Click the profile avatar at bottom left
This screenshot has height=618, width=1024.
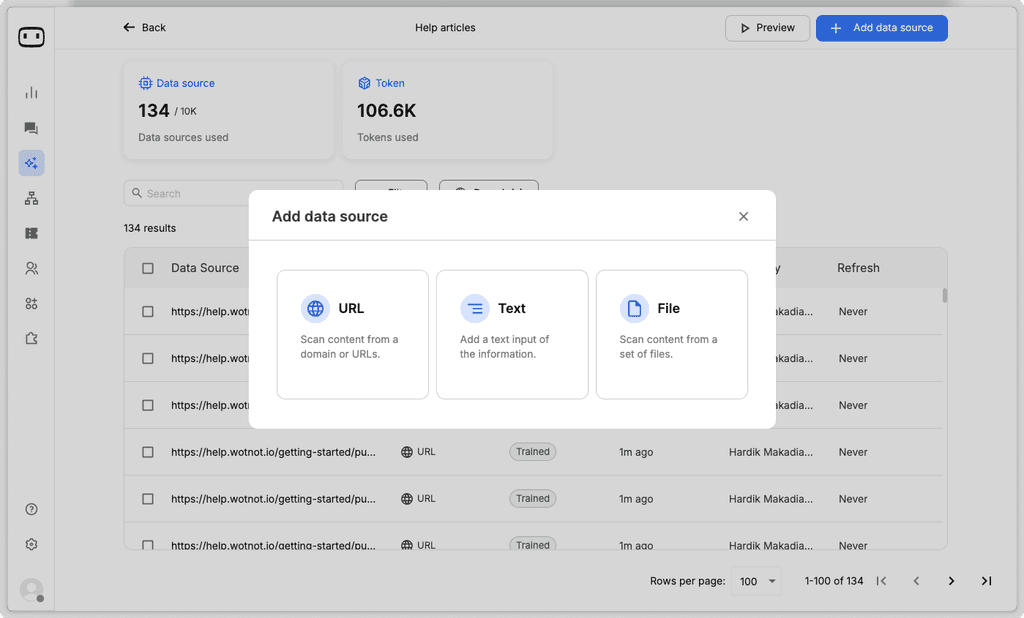click(x=31, y=590)
